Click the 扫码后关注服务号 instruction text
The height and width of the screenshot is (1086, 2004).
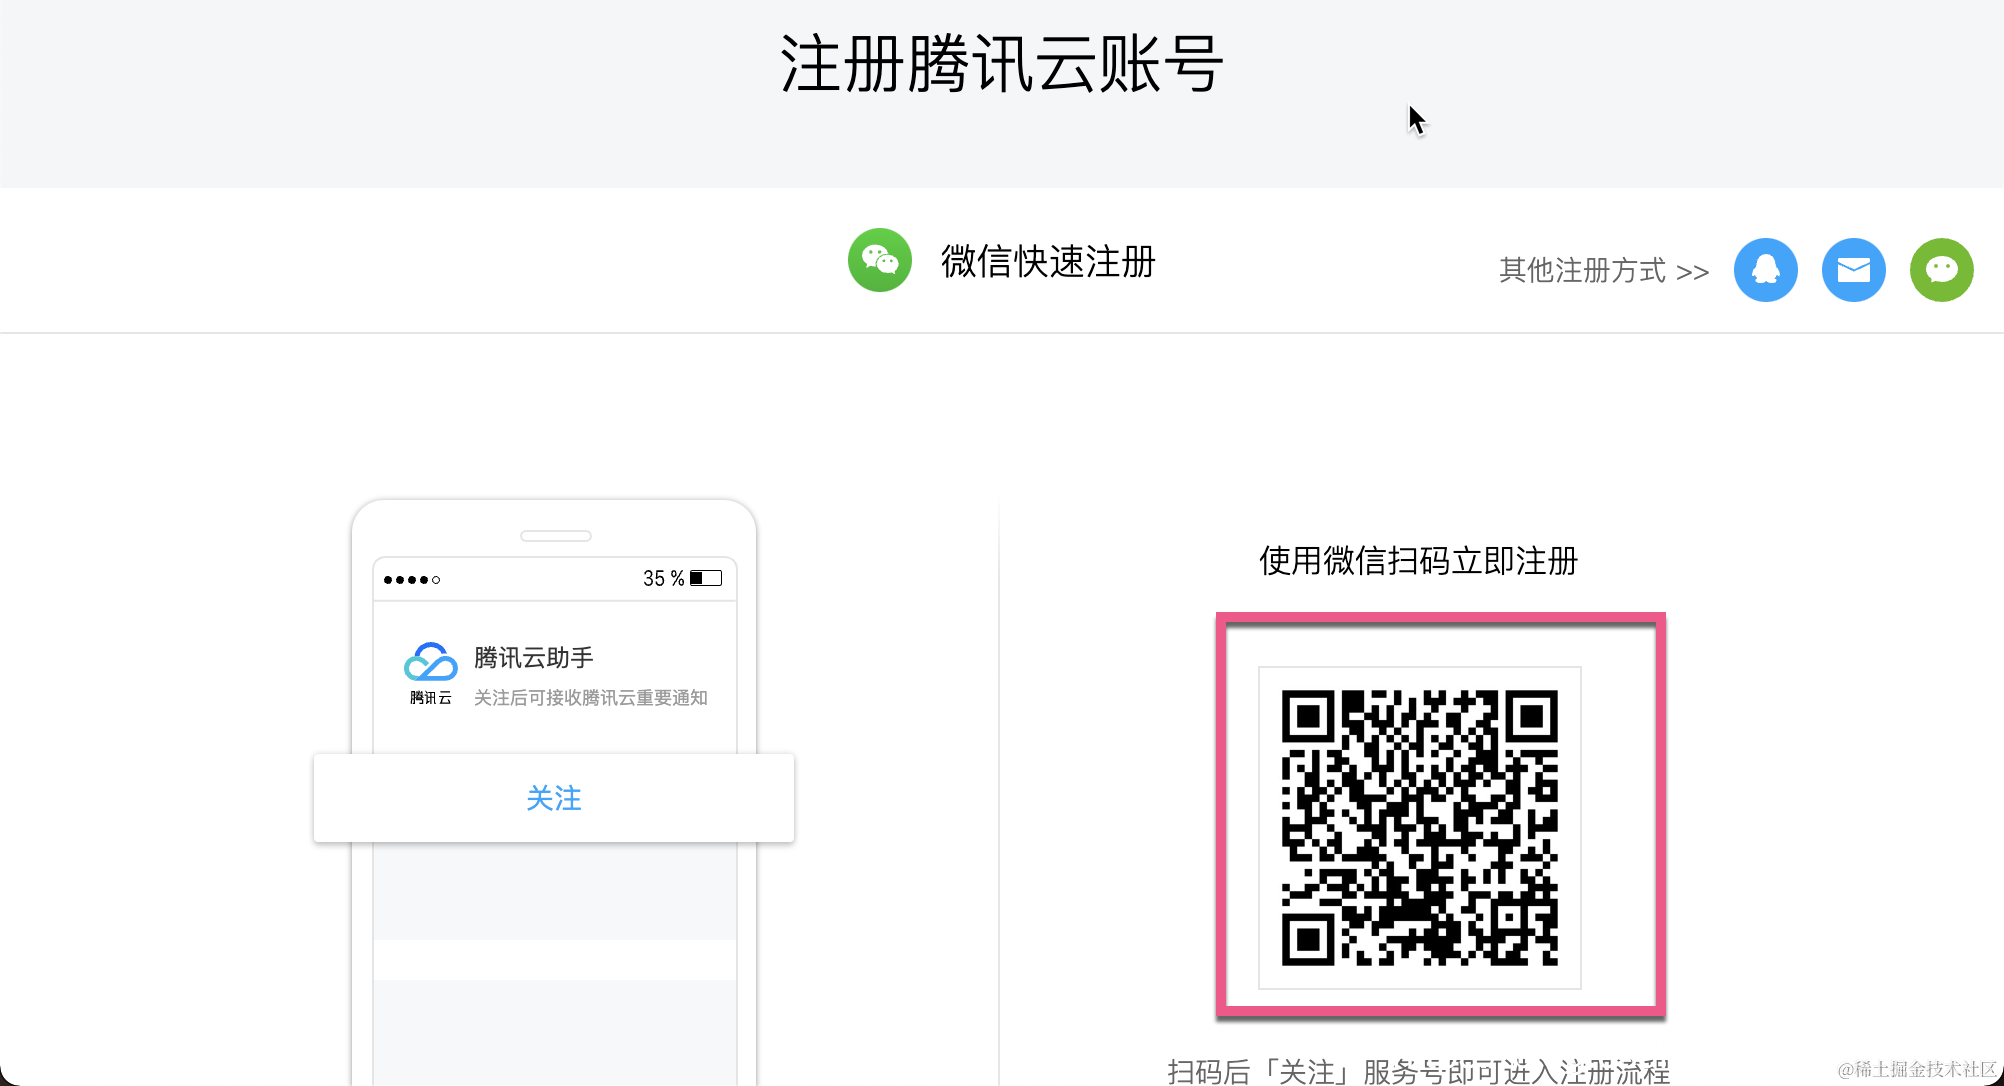[1418, 1071]
